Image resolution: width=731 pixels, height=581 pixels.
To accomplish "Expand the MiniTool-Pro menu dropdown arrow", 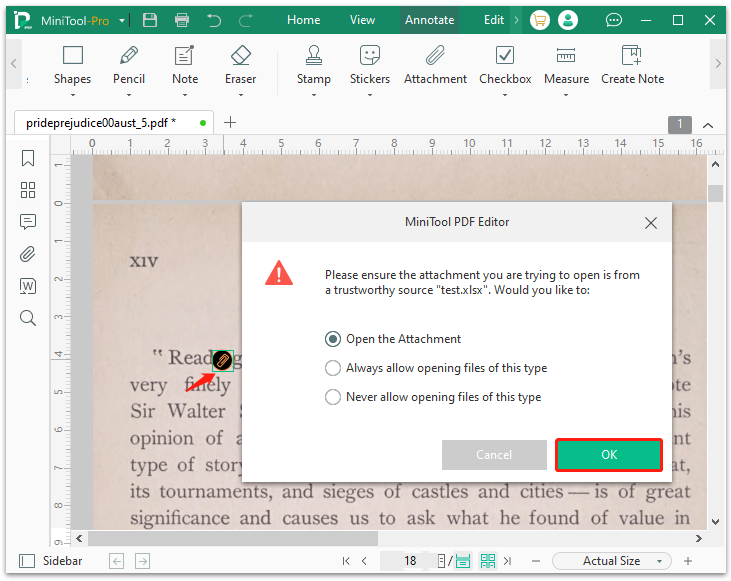I will 122,21.
